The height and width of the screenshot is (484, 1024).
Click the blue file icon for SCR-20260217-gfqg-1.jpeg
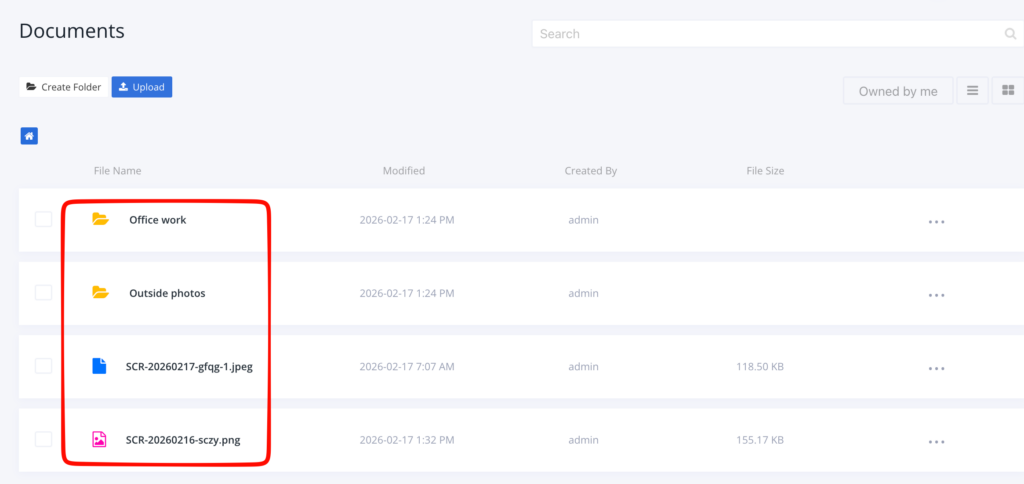(99, 366)
